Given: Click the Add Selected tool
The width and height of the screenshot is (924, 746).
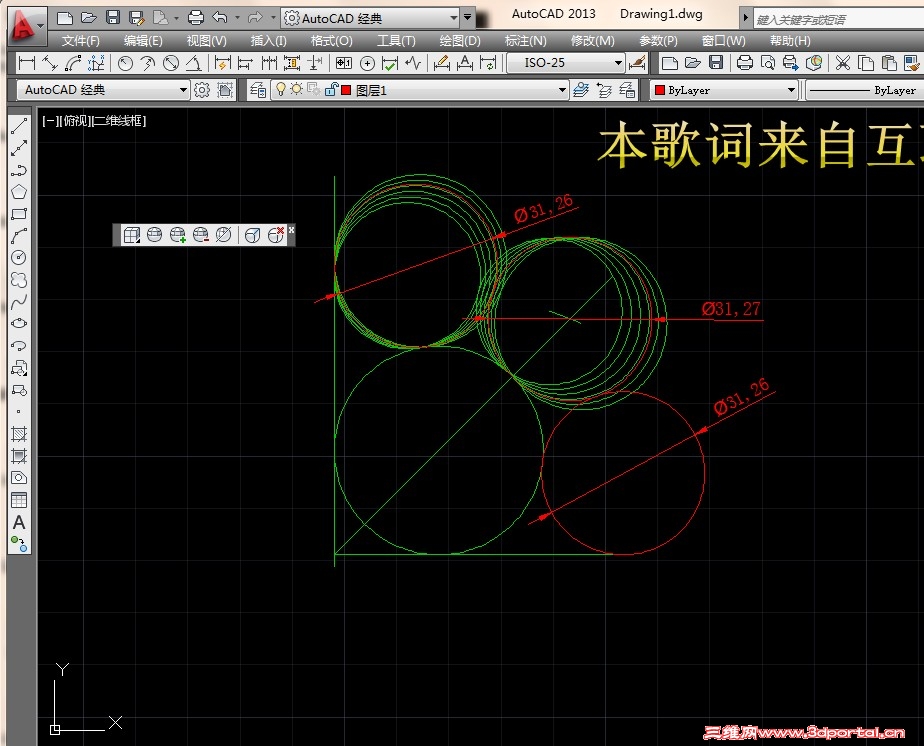Looking at the screenshot, I should click(19, 544).
